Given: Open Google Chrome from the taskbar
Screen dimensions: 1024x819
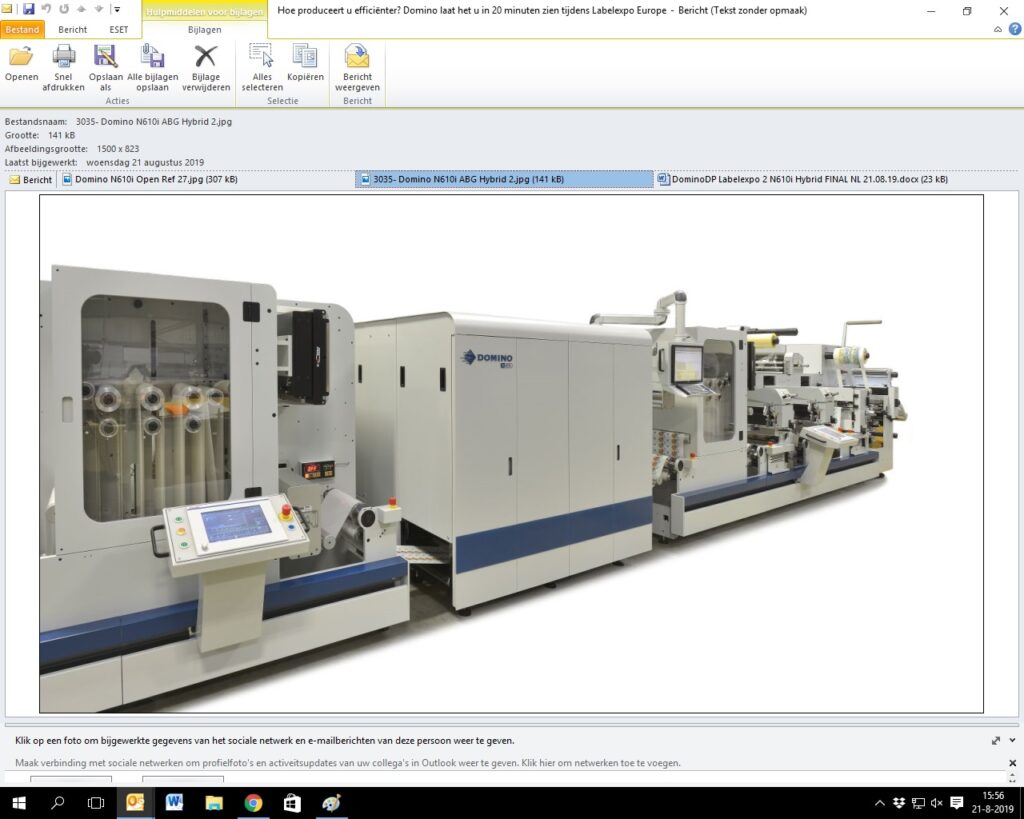Looking at the screenshot, I should (x=253, y=803).
